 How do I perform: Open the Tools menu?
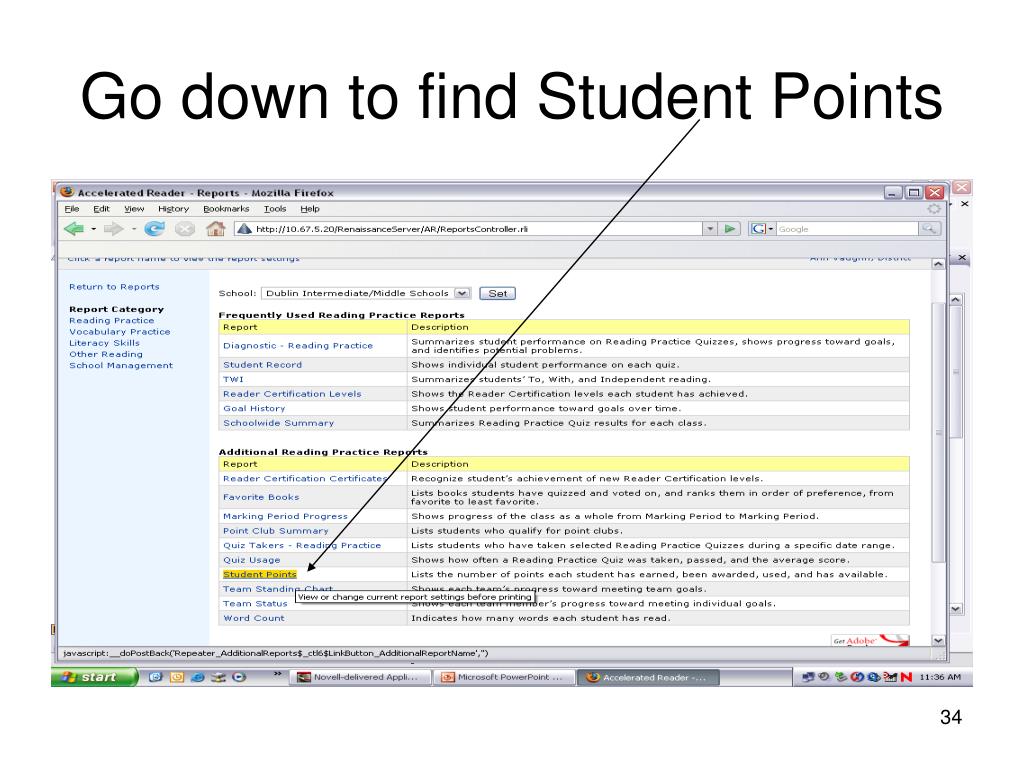click(275, 209)
